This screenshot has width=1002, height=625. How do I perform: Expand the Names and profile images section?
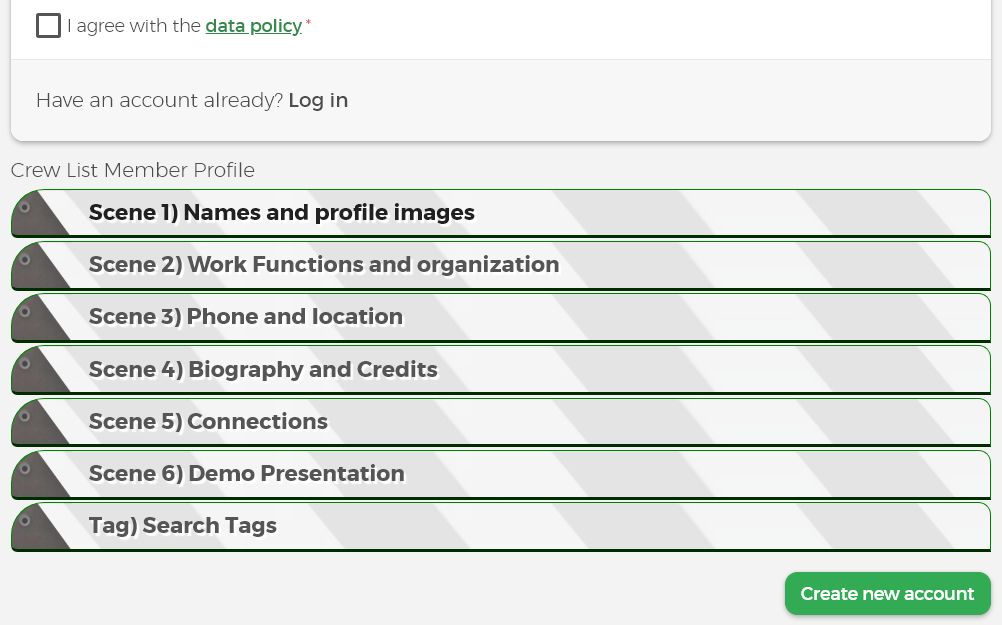click(281, 213)
